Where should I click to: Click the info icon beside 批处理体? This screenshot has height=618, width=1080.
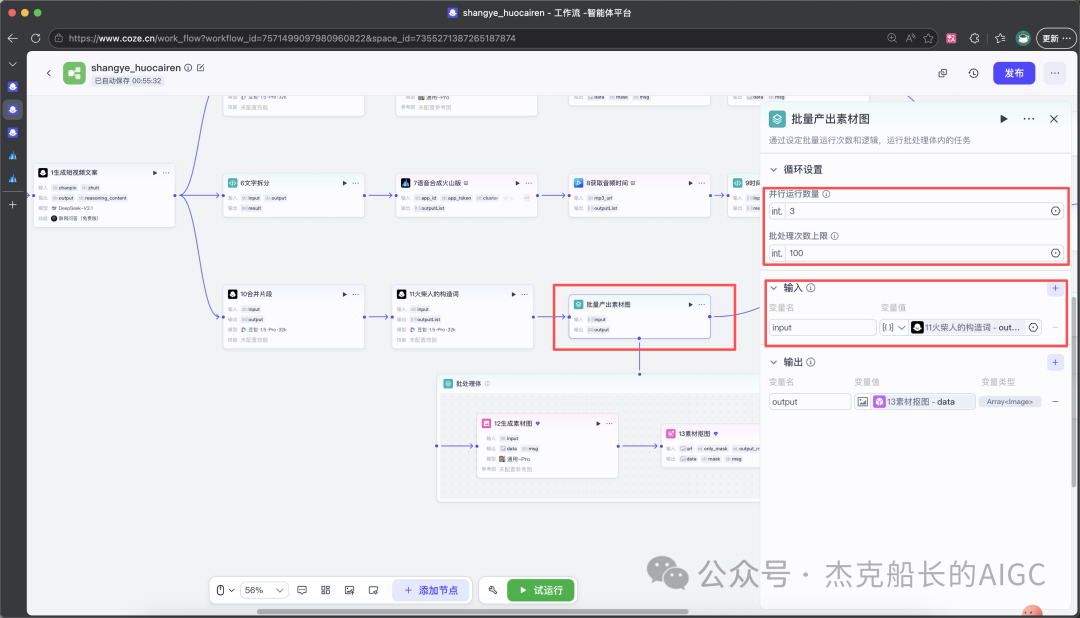click(487, 384)
